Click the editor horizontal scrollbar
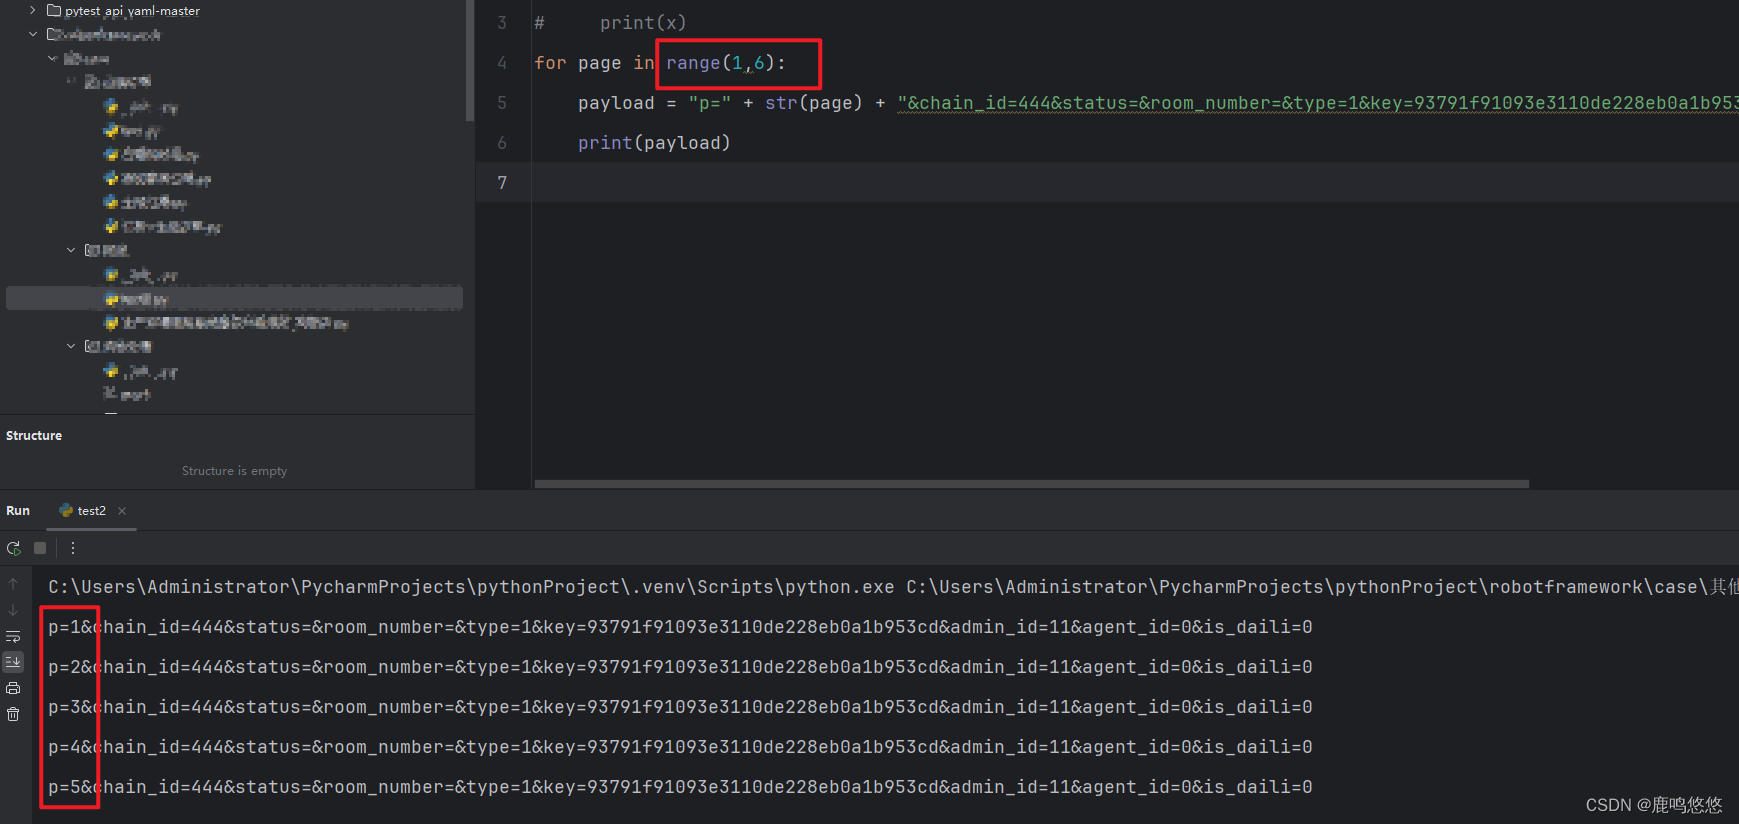The image size is (1739, 824). (x=1031, y=484)
